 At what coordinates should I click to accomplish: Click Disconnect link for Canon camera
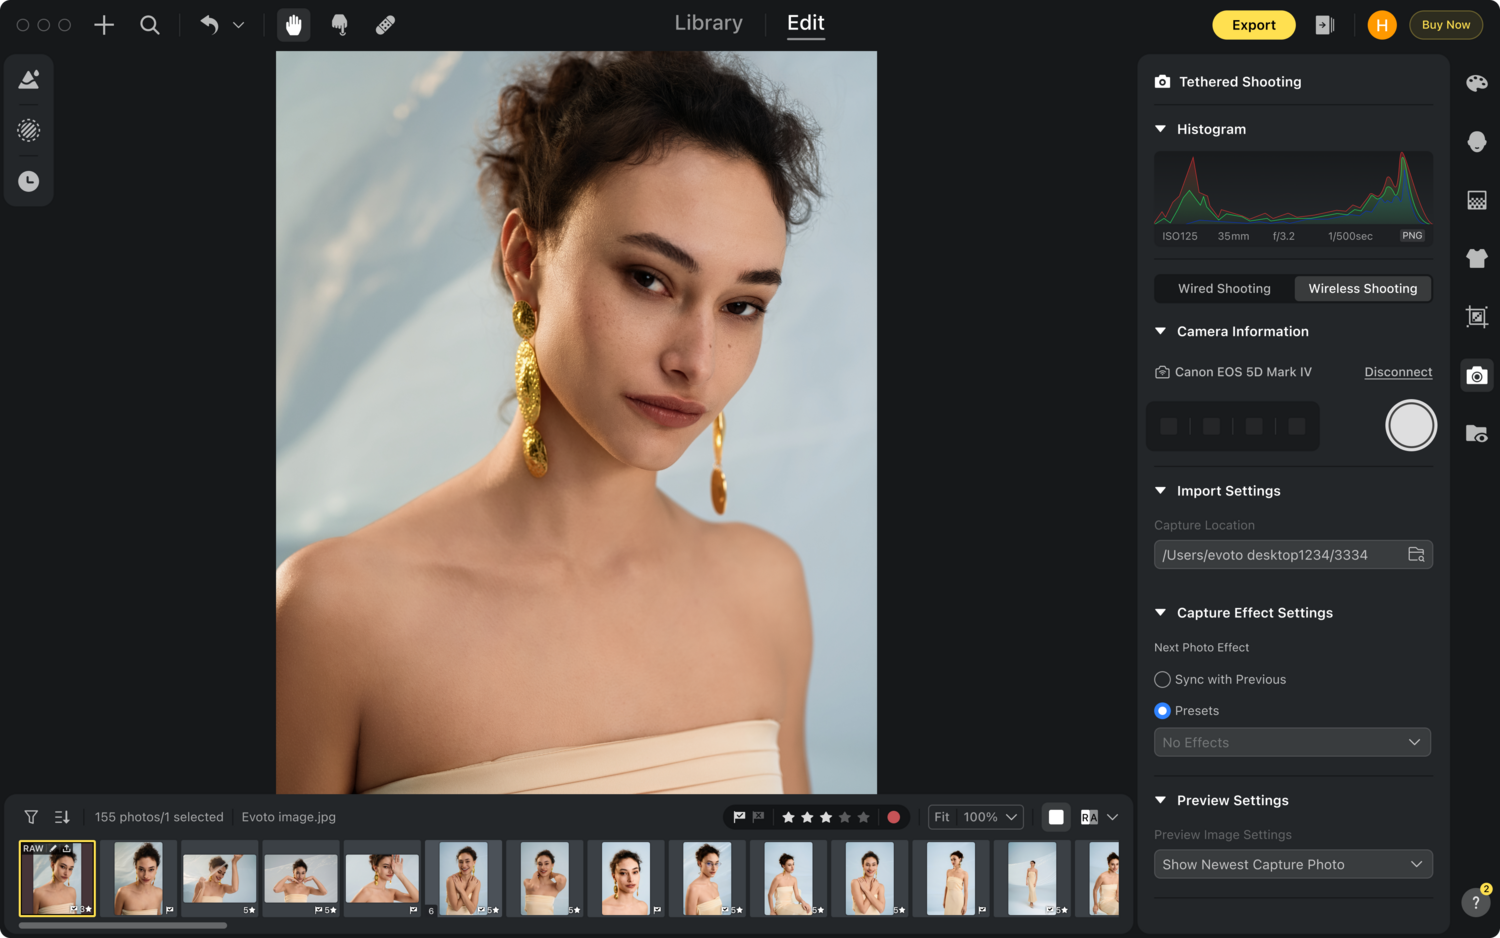click(x=1398, y=372)
